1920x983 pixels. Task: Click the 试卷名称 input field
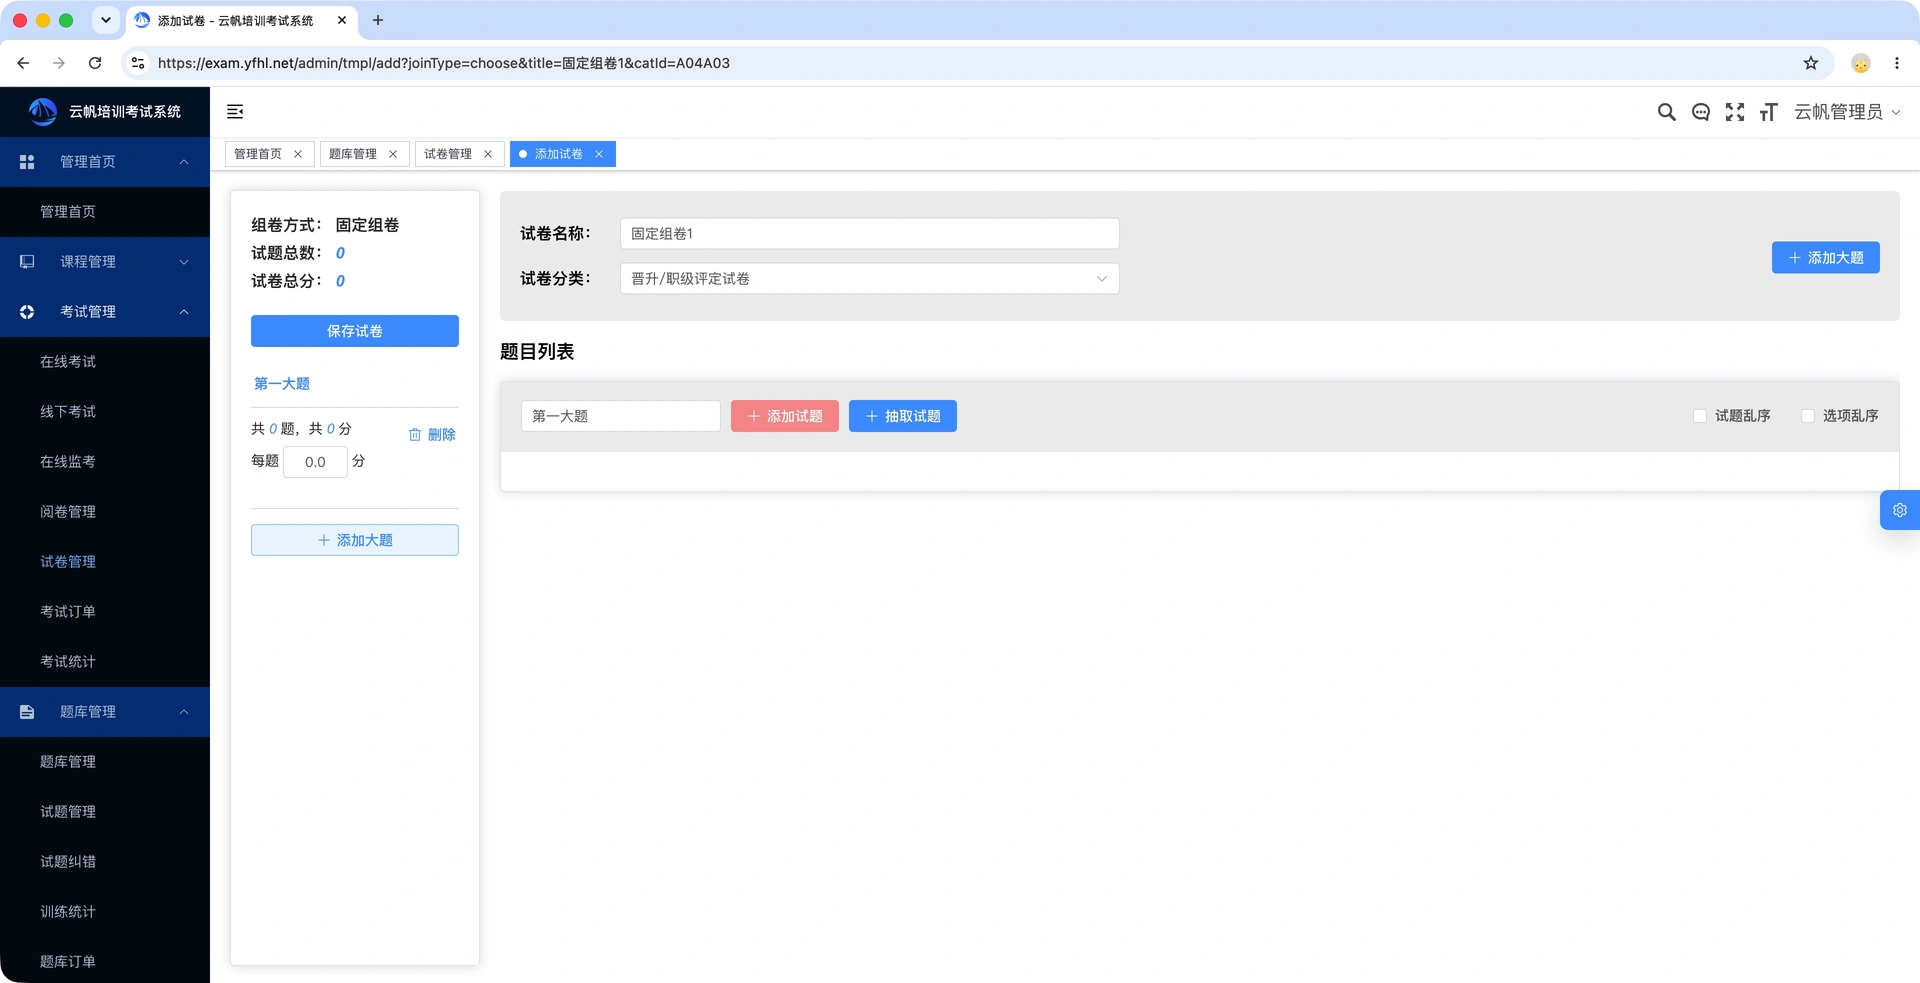[869, 234]
